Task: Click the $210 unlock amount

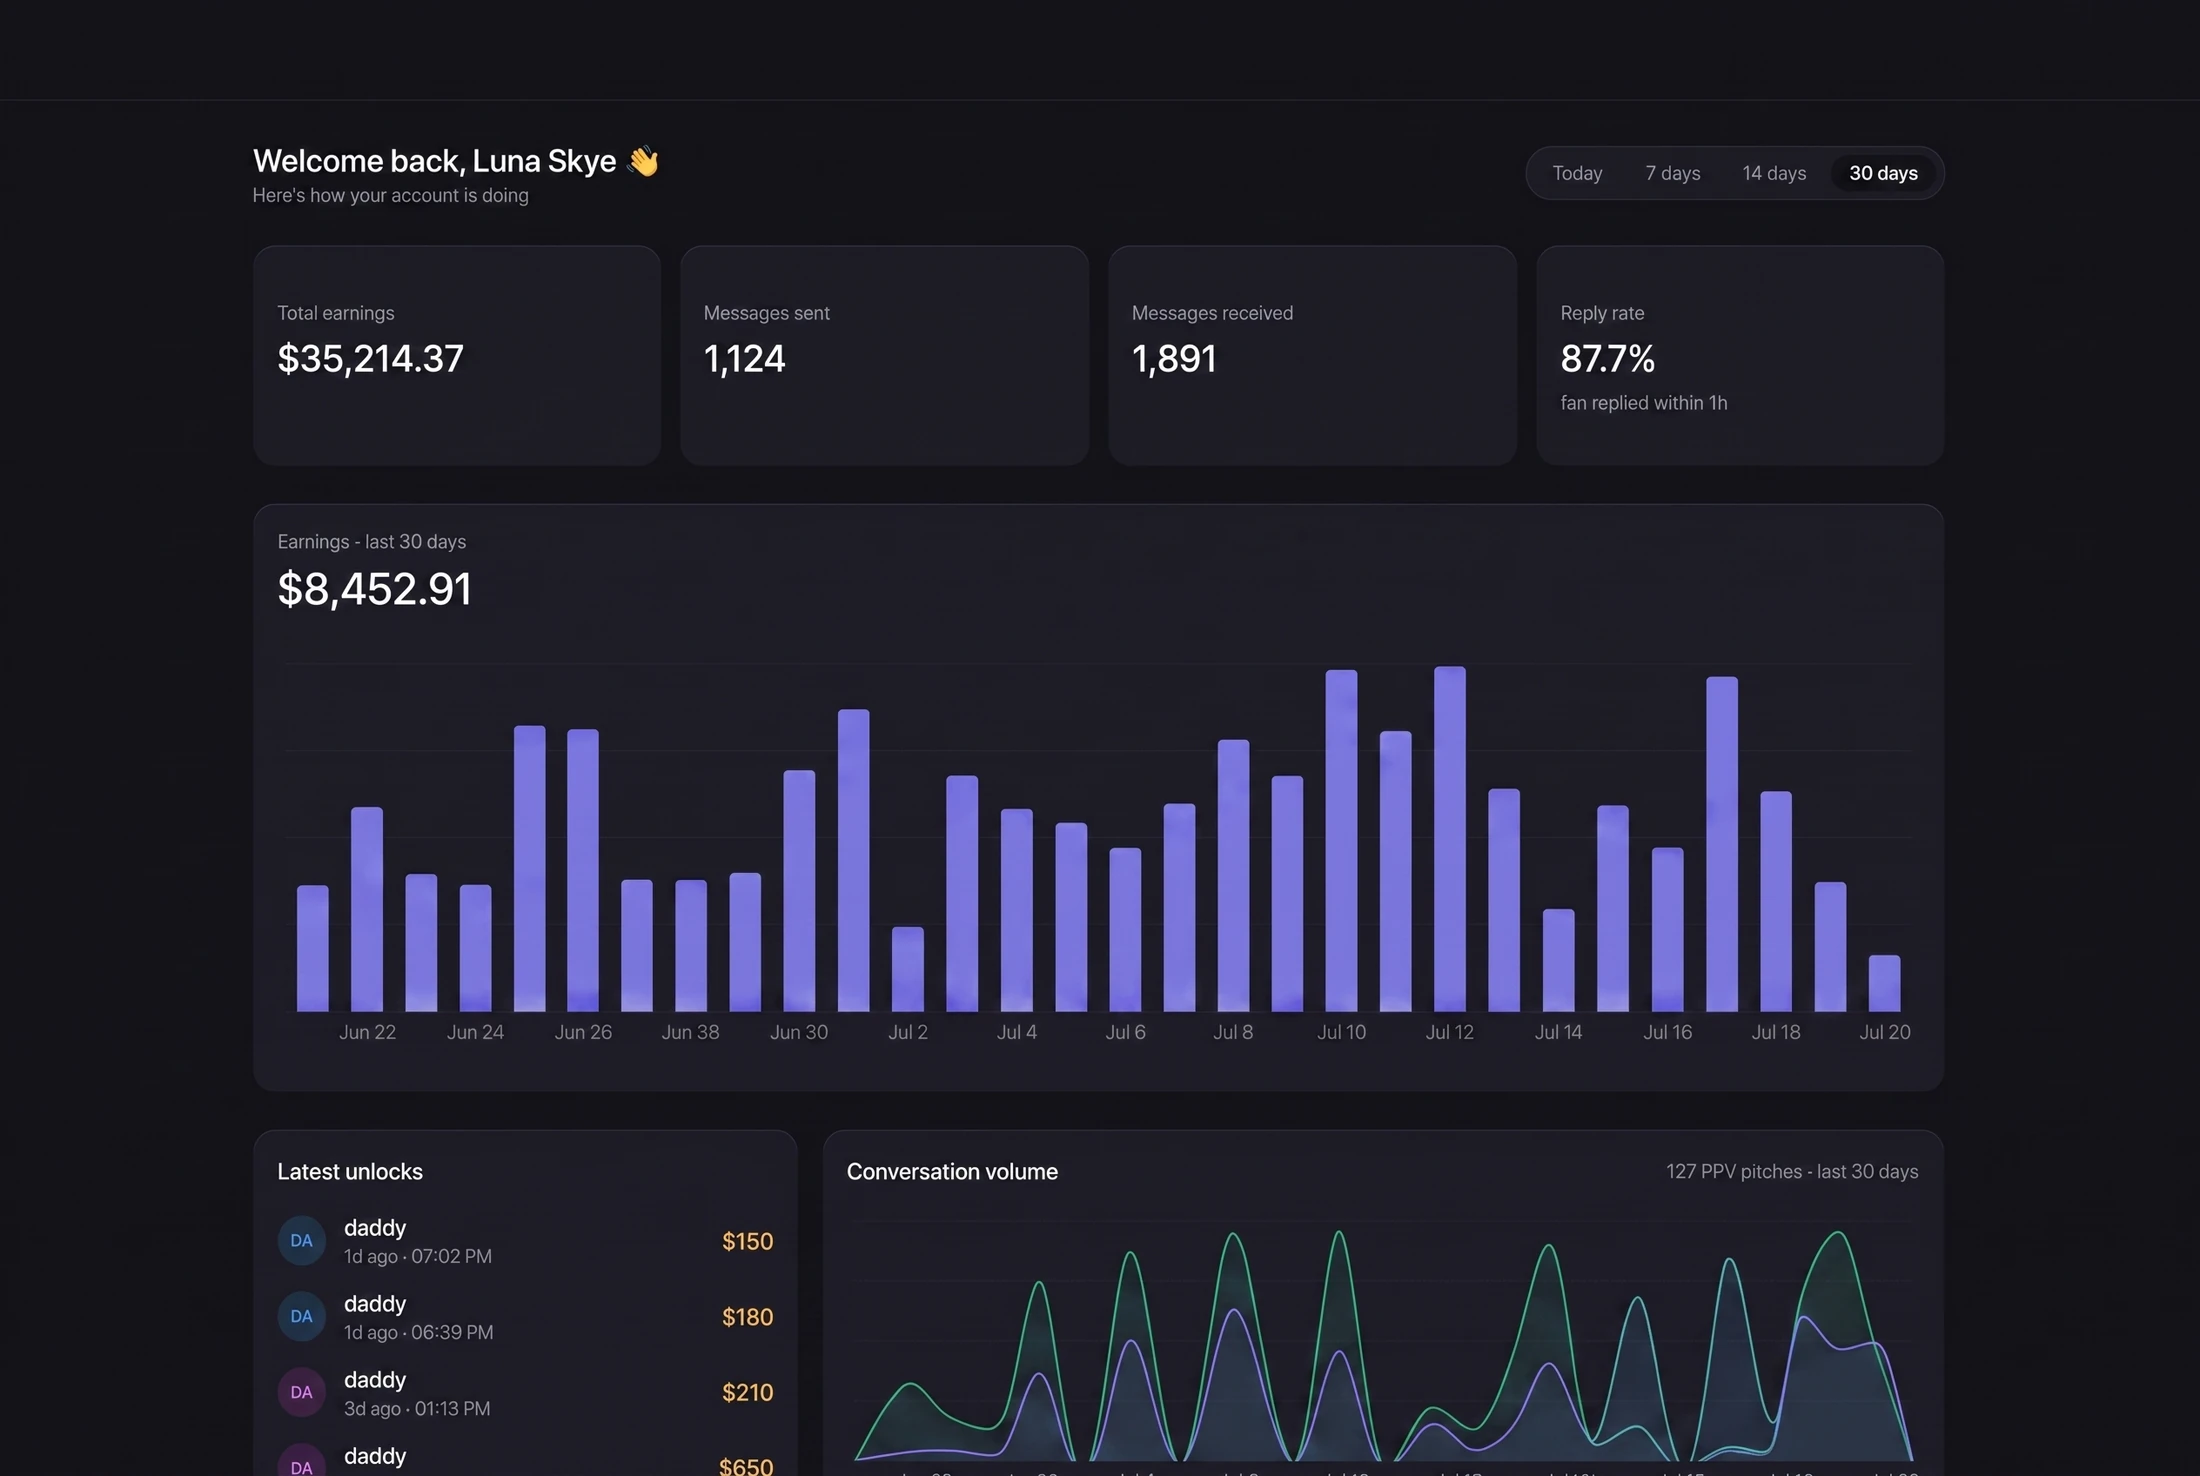Action: (x=747, y=1392)
